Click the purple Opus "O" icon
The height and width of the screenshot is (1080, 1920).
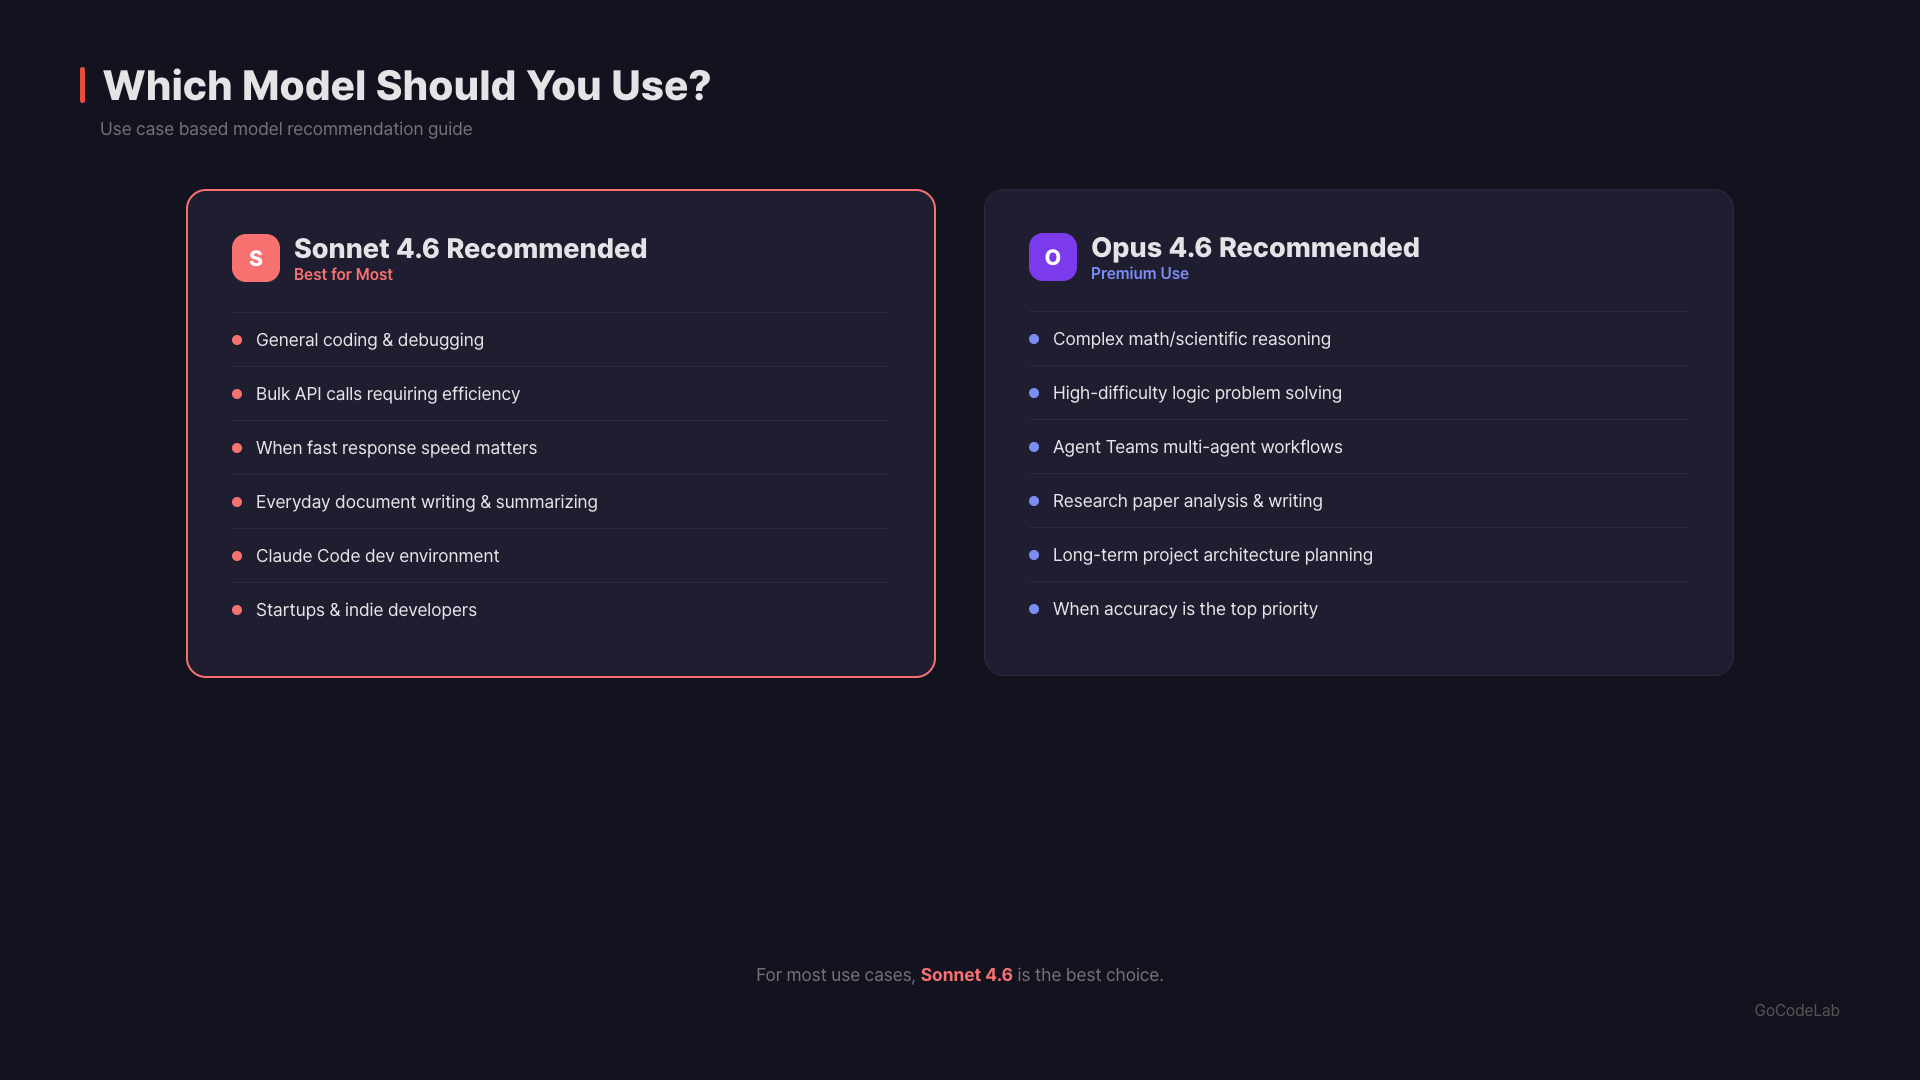(1053, 257)
